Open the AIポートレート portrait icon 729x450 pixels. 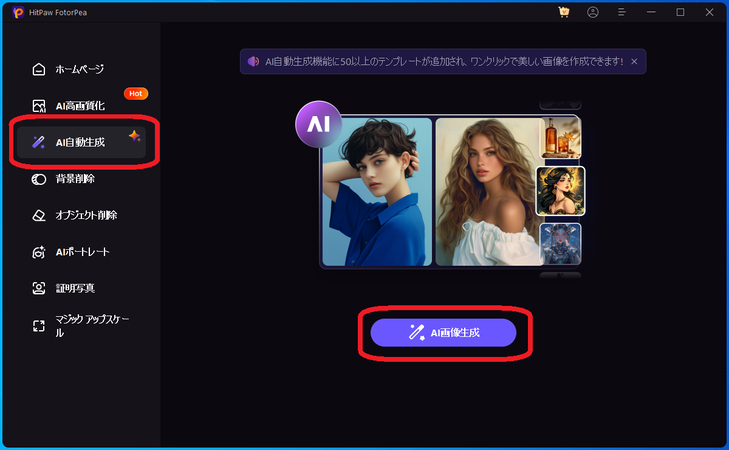(39, 252)
